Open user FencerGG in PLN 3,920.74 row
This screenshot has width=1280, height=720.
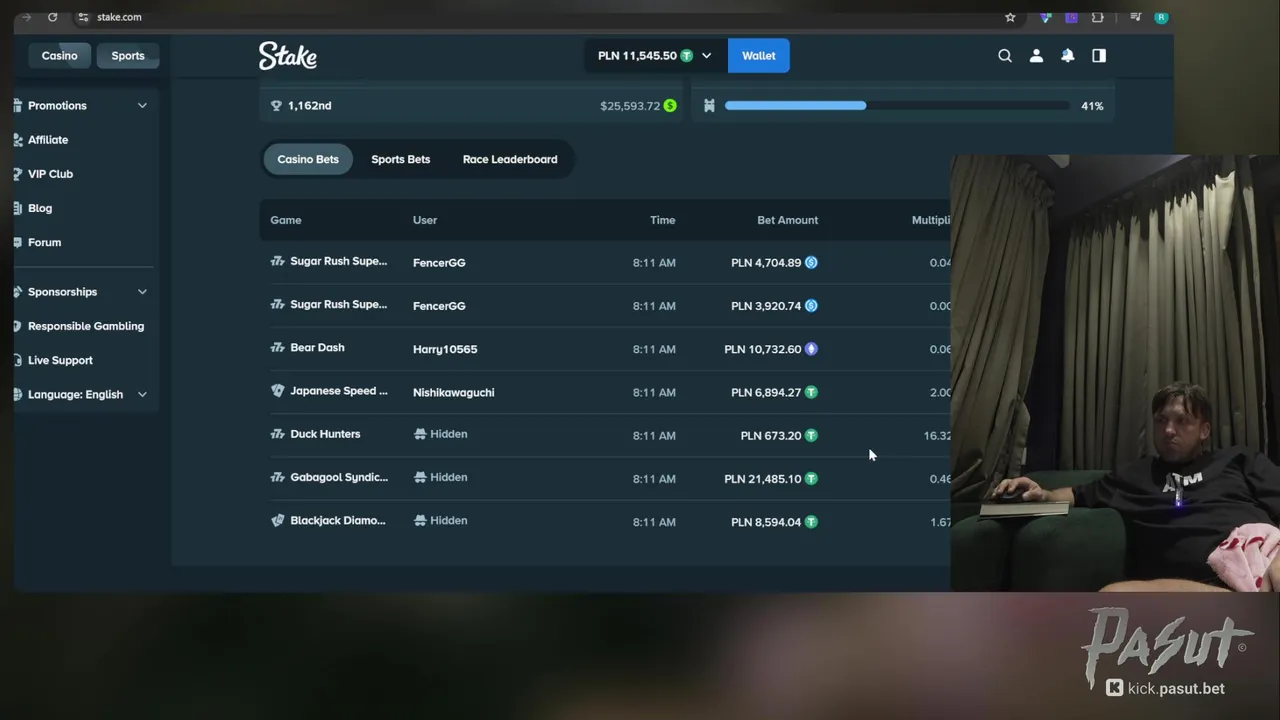tap(439, 306)
